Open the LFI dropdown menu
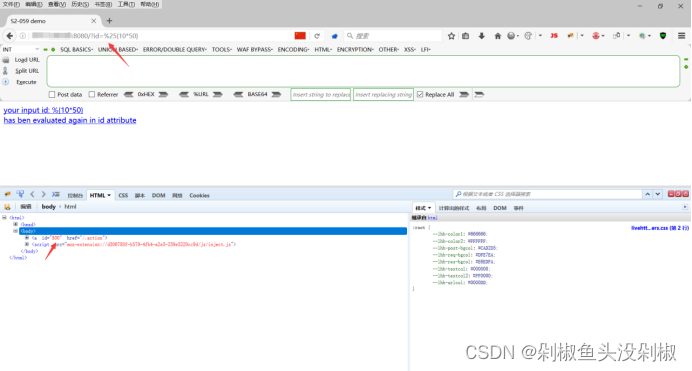Viewport: 692px width, 371px height. pyautogui.click(x=425, y=49)
